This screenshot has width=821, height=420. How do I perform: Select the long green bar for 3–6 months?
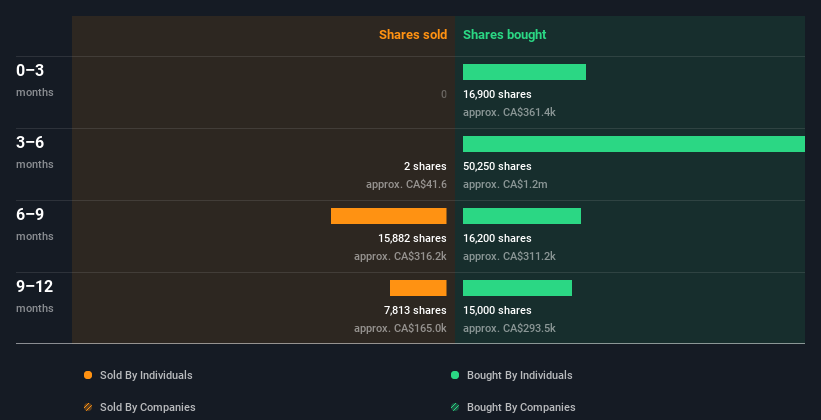633,144
